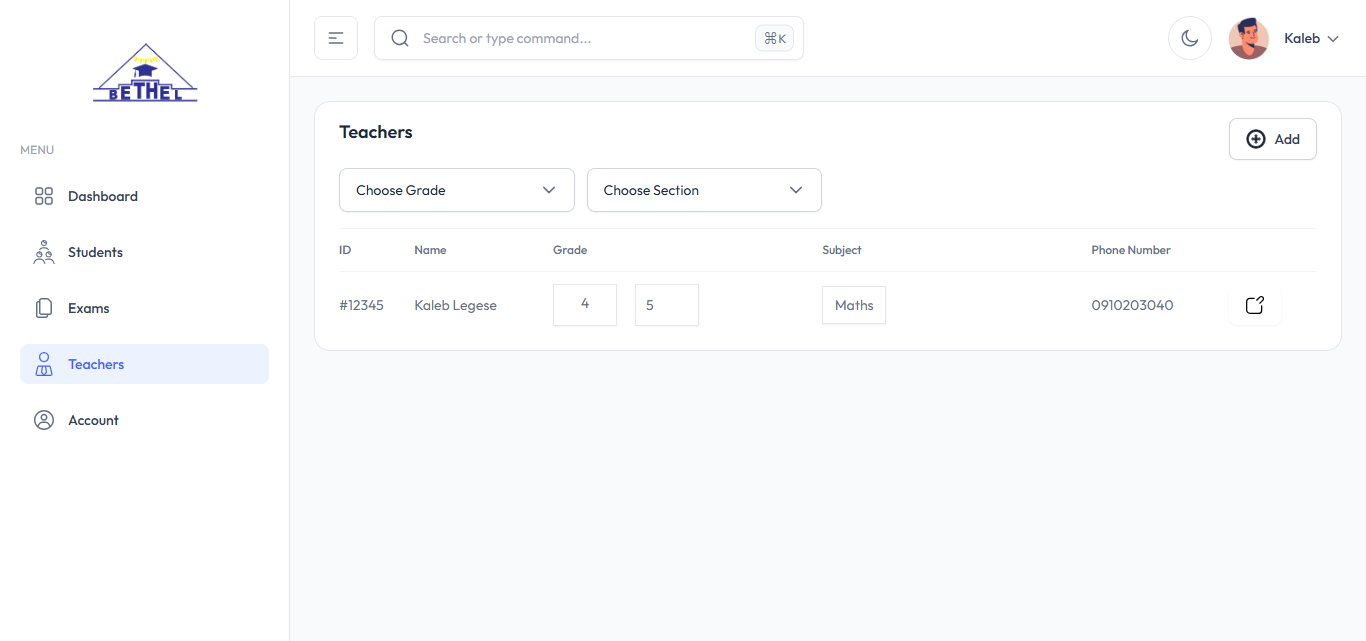Click the Bethel school logo

(x=145, y=74)
